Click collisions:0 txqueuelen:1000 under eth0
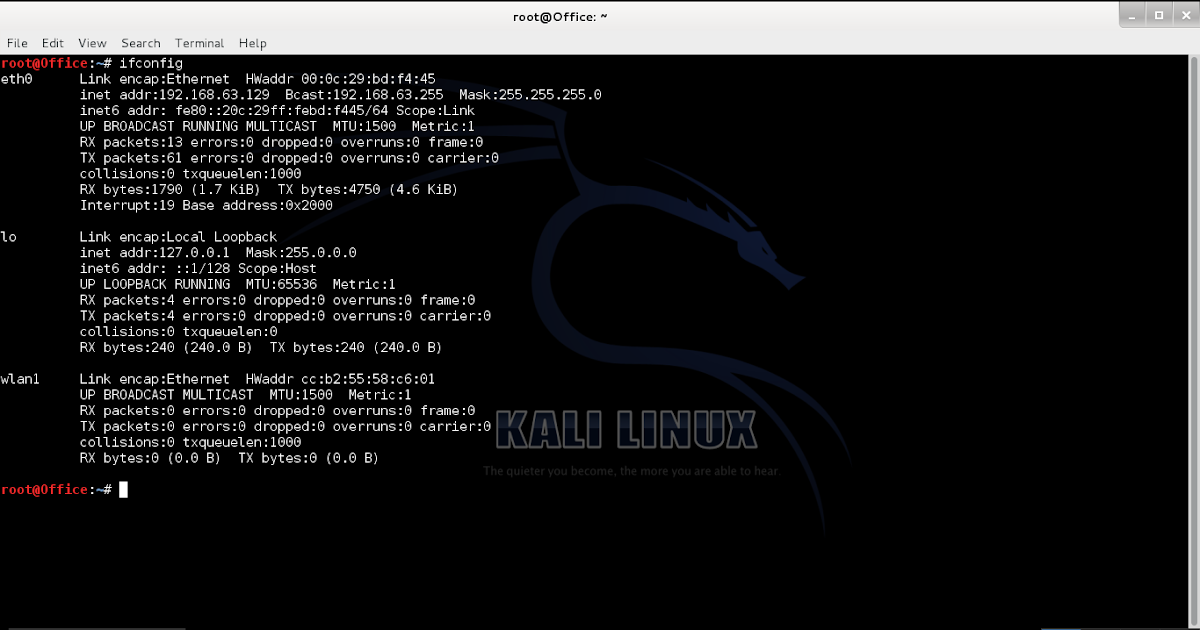The image size is (1200, 630). click(x=191, y=174)
